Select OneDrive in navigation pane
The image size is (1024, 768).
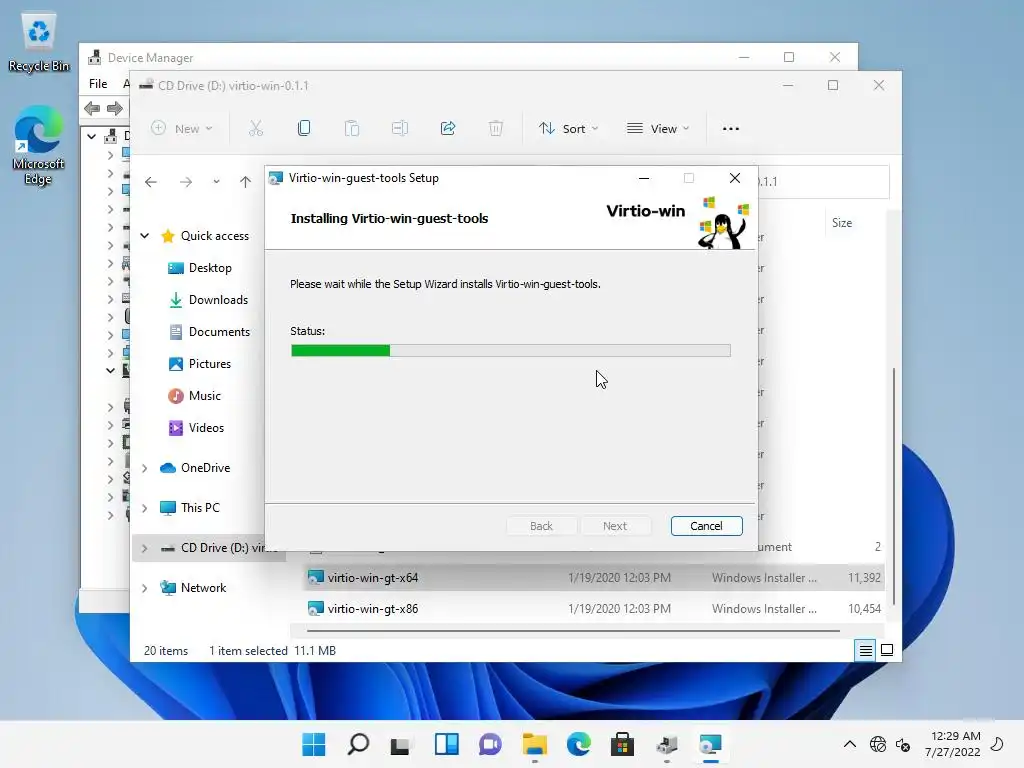(195, 468)
